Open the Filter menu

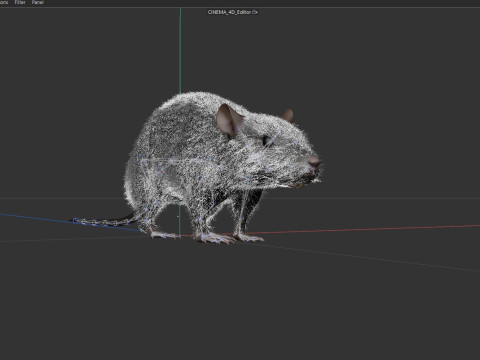point(20,2)
